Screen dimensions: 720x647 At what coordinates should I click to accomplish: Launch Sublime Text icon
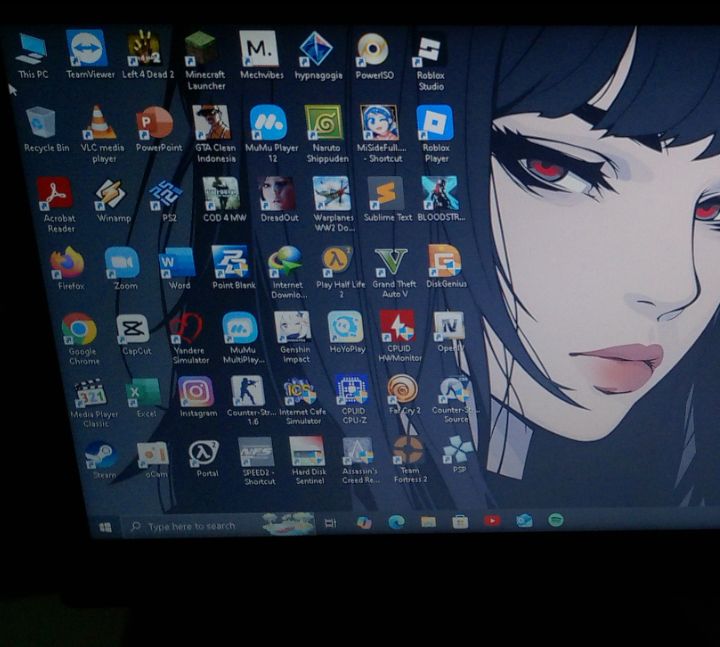(x=387, y=200)
